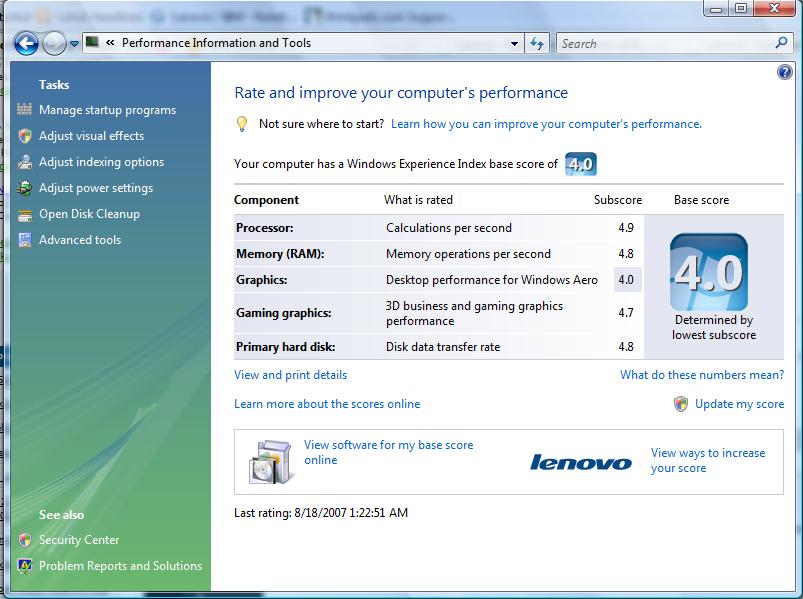The height and width of the screenshot is (599, 803).
Task: Open View software for my base score online
Action: 388,452
